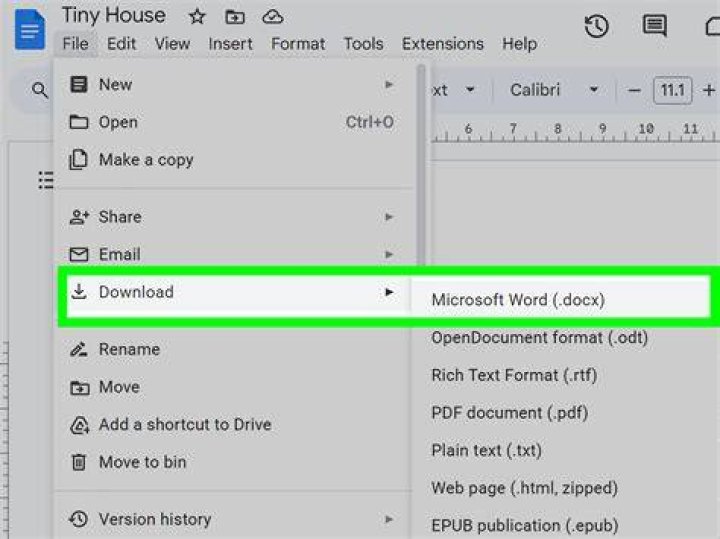Decrease font size with minus button
The image size is (720, 539).
[x=634, y=90]
